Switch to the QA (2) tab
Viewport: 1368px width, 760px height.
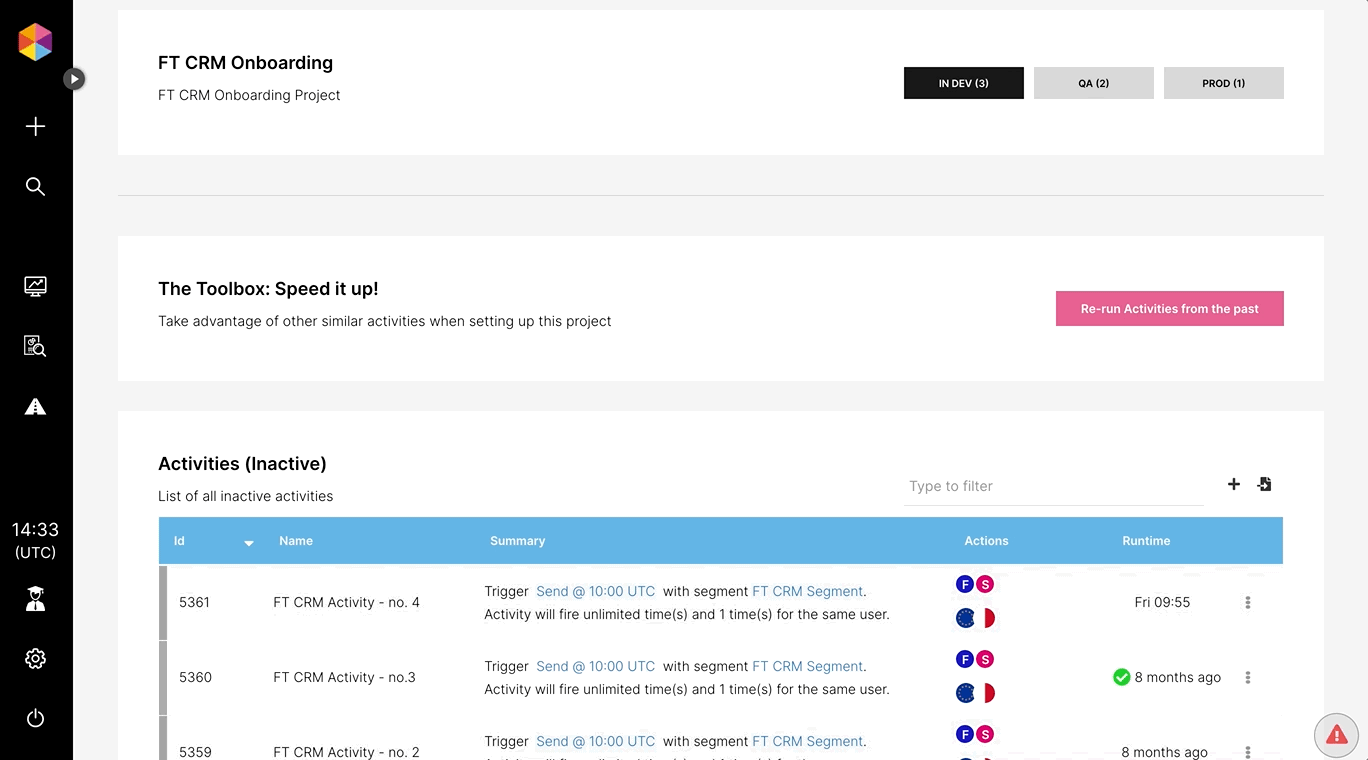[1093, 83]
